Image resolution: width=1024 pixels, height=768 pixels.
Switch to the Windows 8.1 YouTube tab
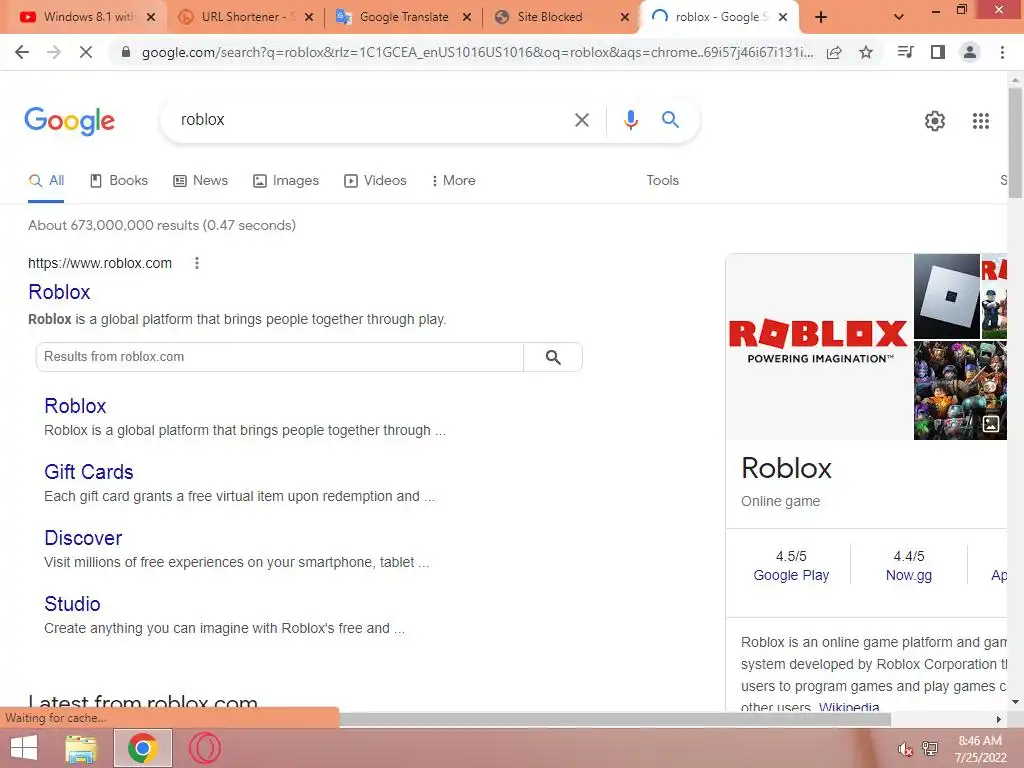click(82, 17)
